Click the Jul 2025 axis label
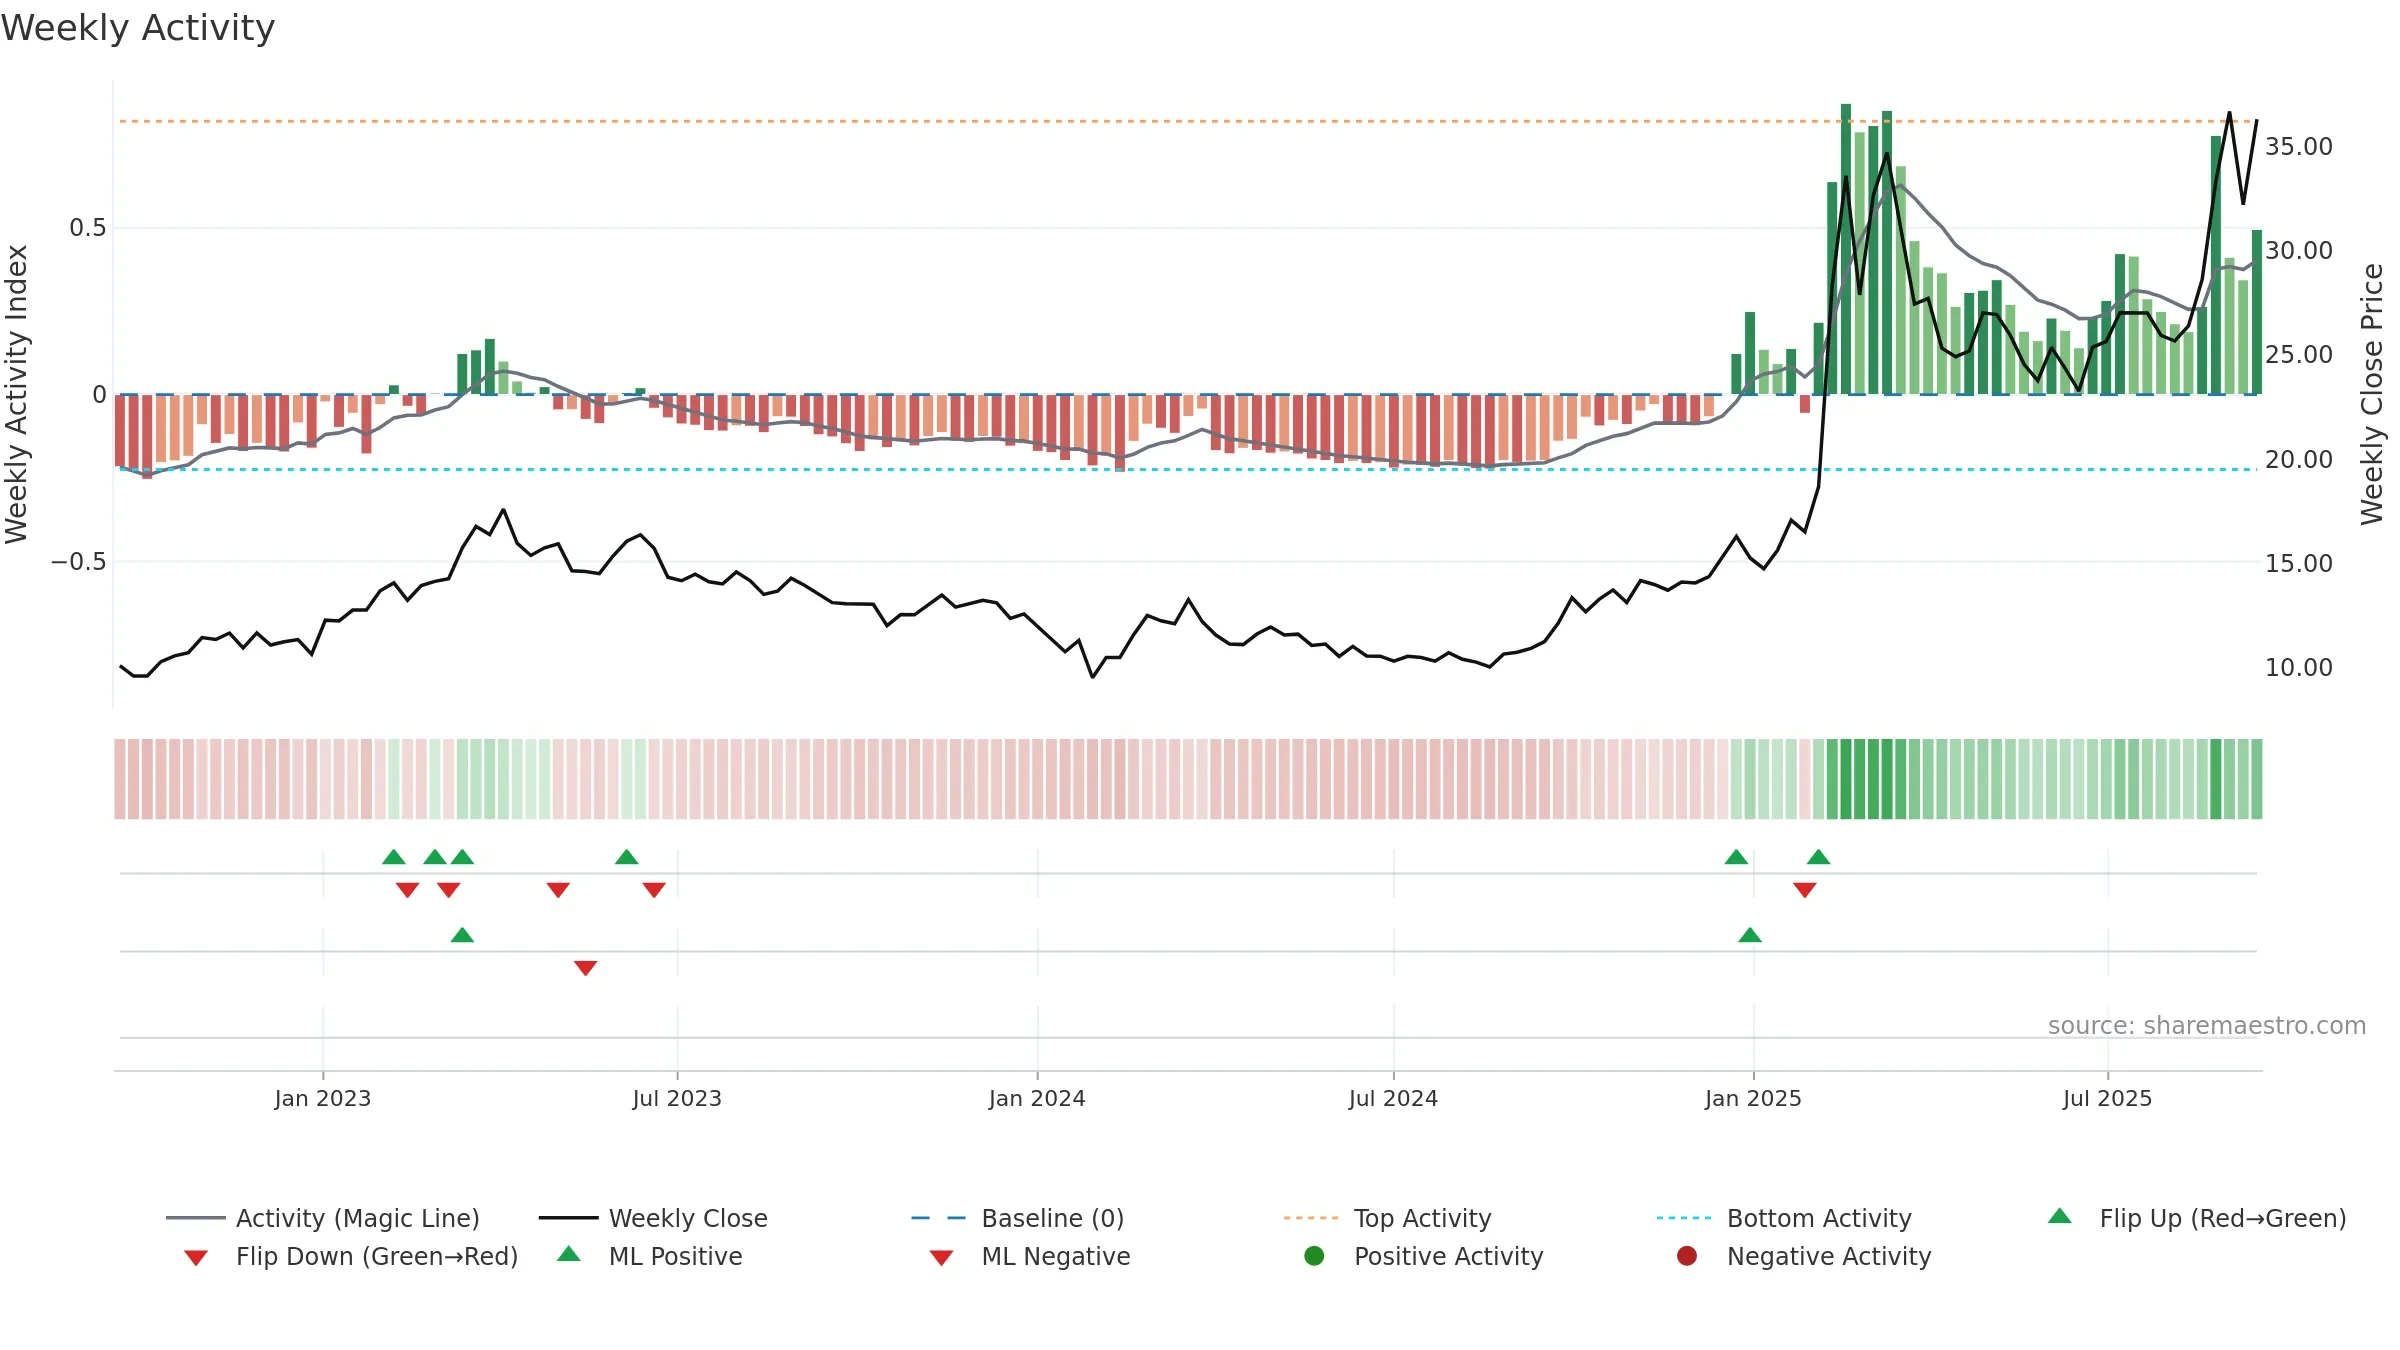The width and height of the screenshot is (2400, 1350). pos(2107,1098)
